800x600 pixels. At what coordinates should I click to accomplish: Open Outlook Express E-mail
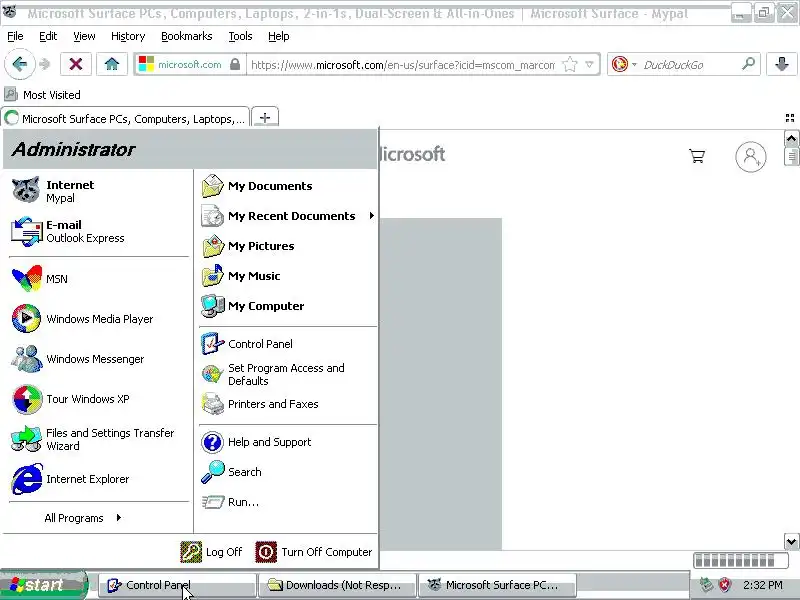point(99,231)
